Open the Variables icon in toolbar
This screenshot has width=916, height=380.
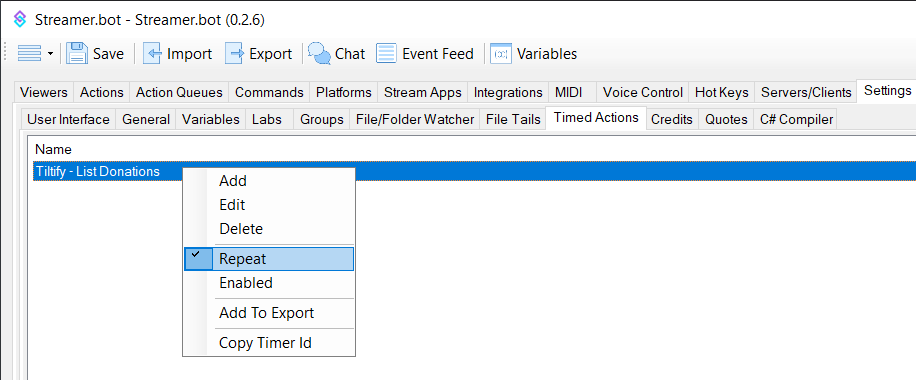[501, 54]
